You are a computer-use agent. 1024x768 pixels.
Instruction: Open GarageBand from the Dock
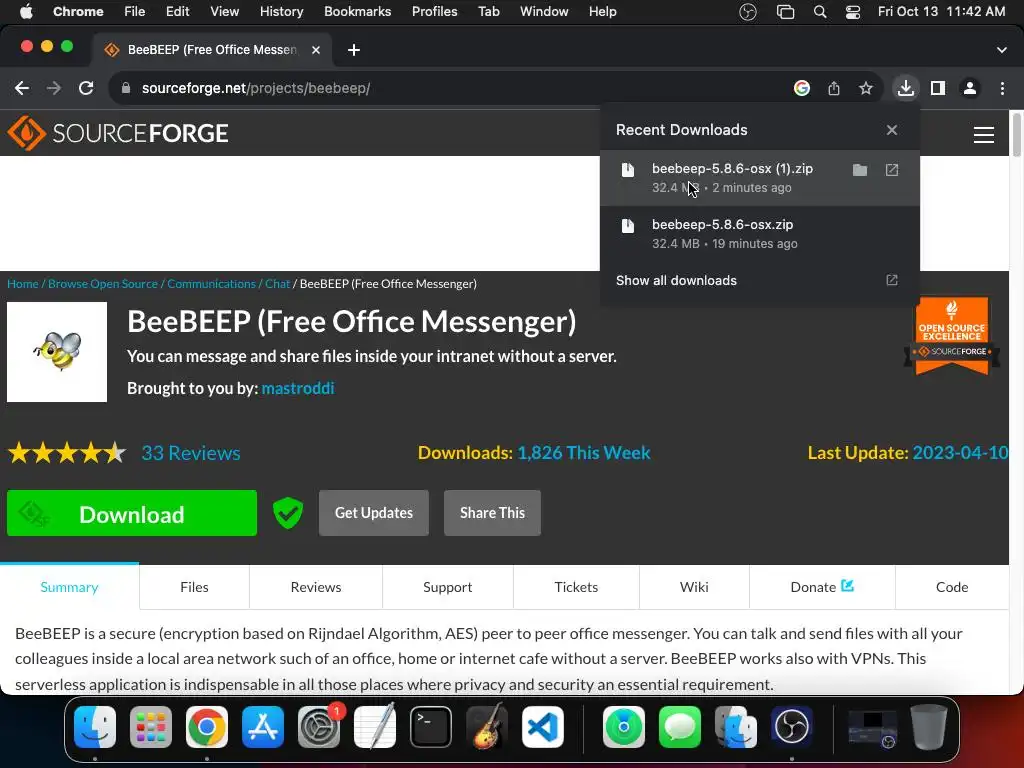tap(487, 727)
